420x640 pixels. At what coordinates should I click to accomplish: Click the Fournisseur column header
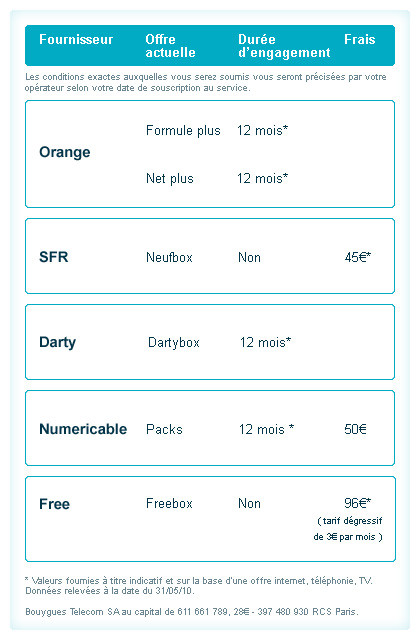(x=76, y=39)
